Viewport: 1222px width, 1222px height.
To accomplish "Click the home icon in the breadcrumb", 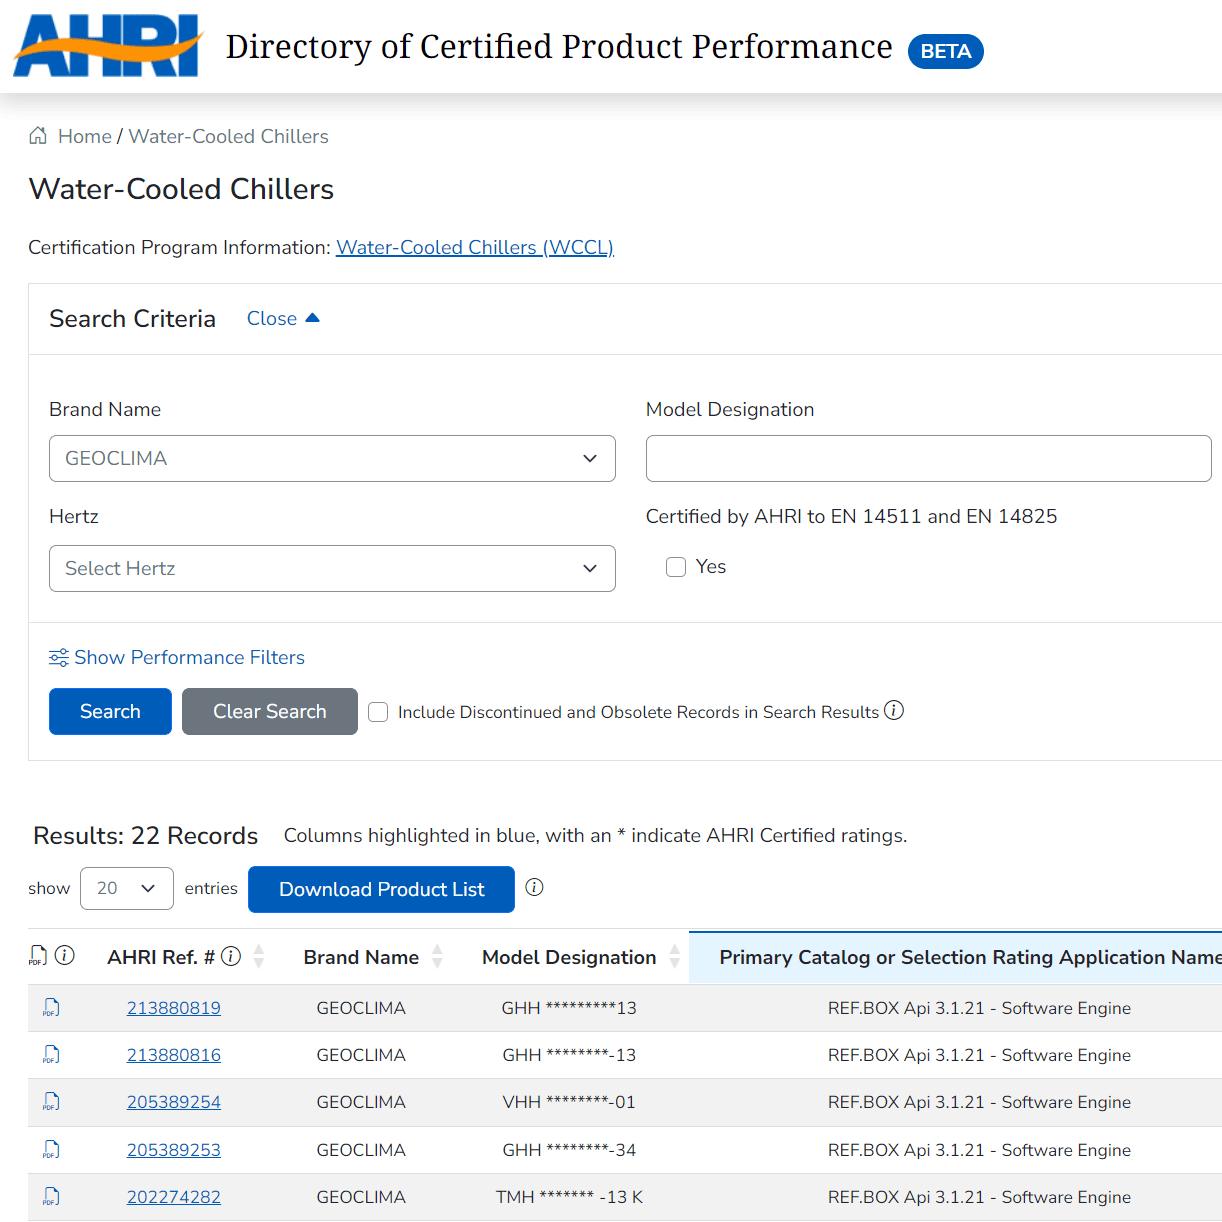I will [37, 135].
